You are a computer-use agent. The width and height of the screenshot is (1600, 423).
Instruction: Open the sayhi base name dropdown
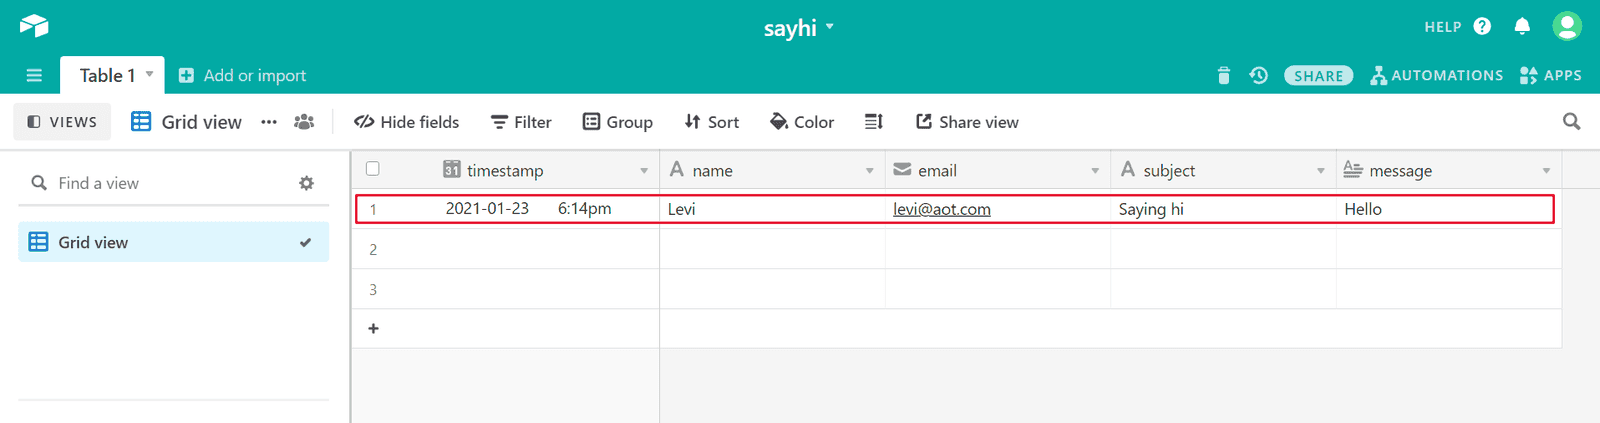coord(799,28)
